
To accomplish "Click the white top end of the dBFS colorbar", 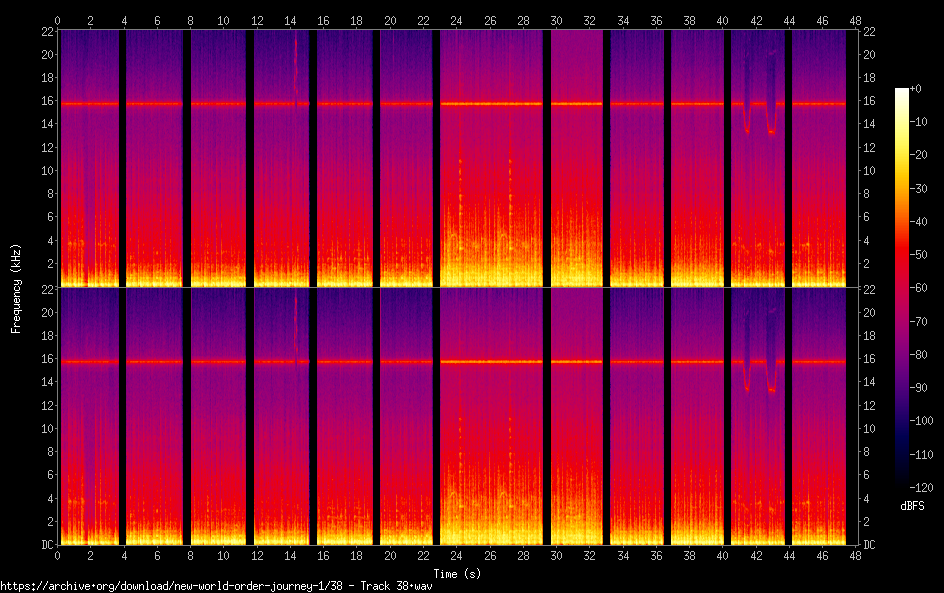I will tap(901, 93).
